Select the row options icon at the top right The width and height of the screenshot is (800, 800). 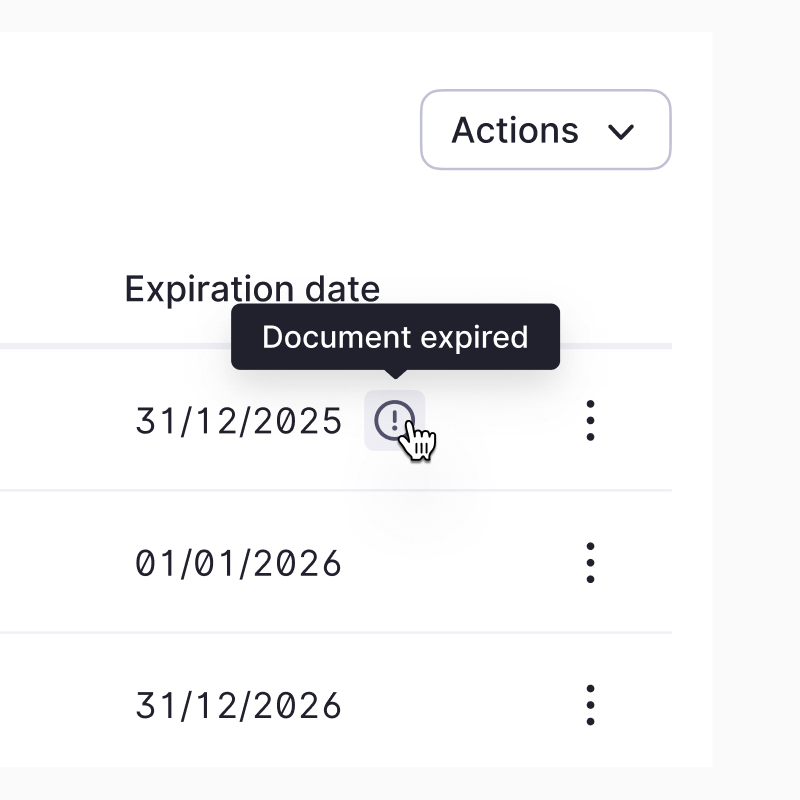591,421
